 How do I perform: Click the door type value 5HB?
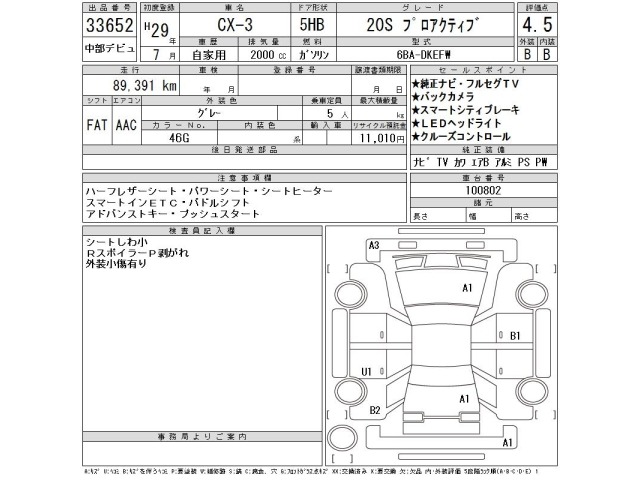[312, 25]
